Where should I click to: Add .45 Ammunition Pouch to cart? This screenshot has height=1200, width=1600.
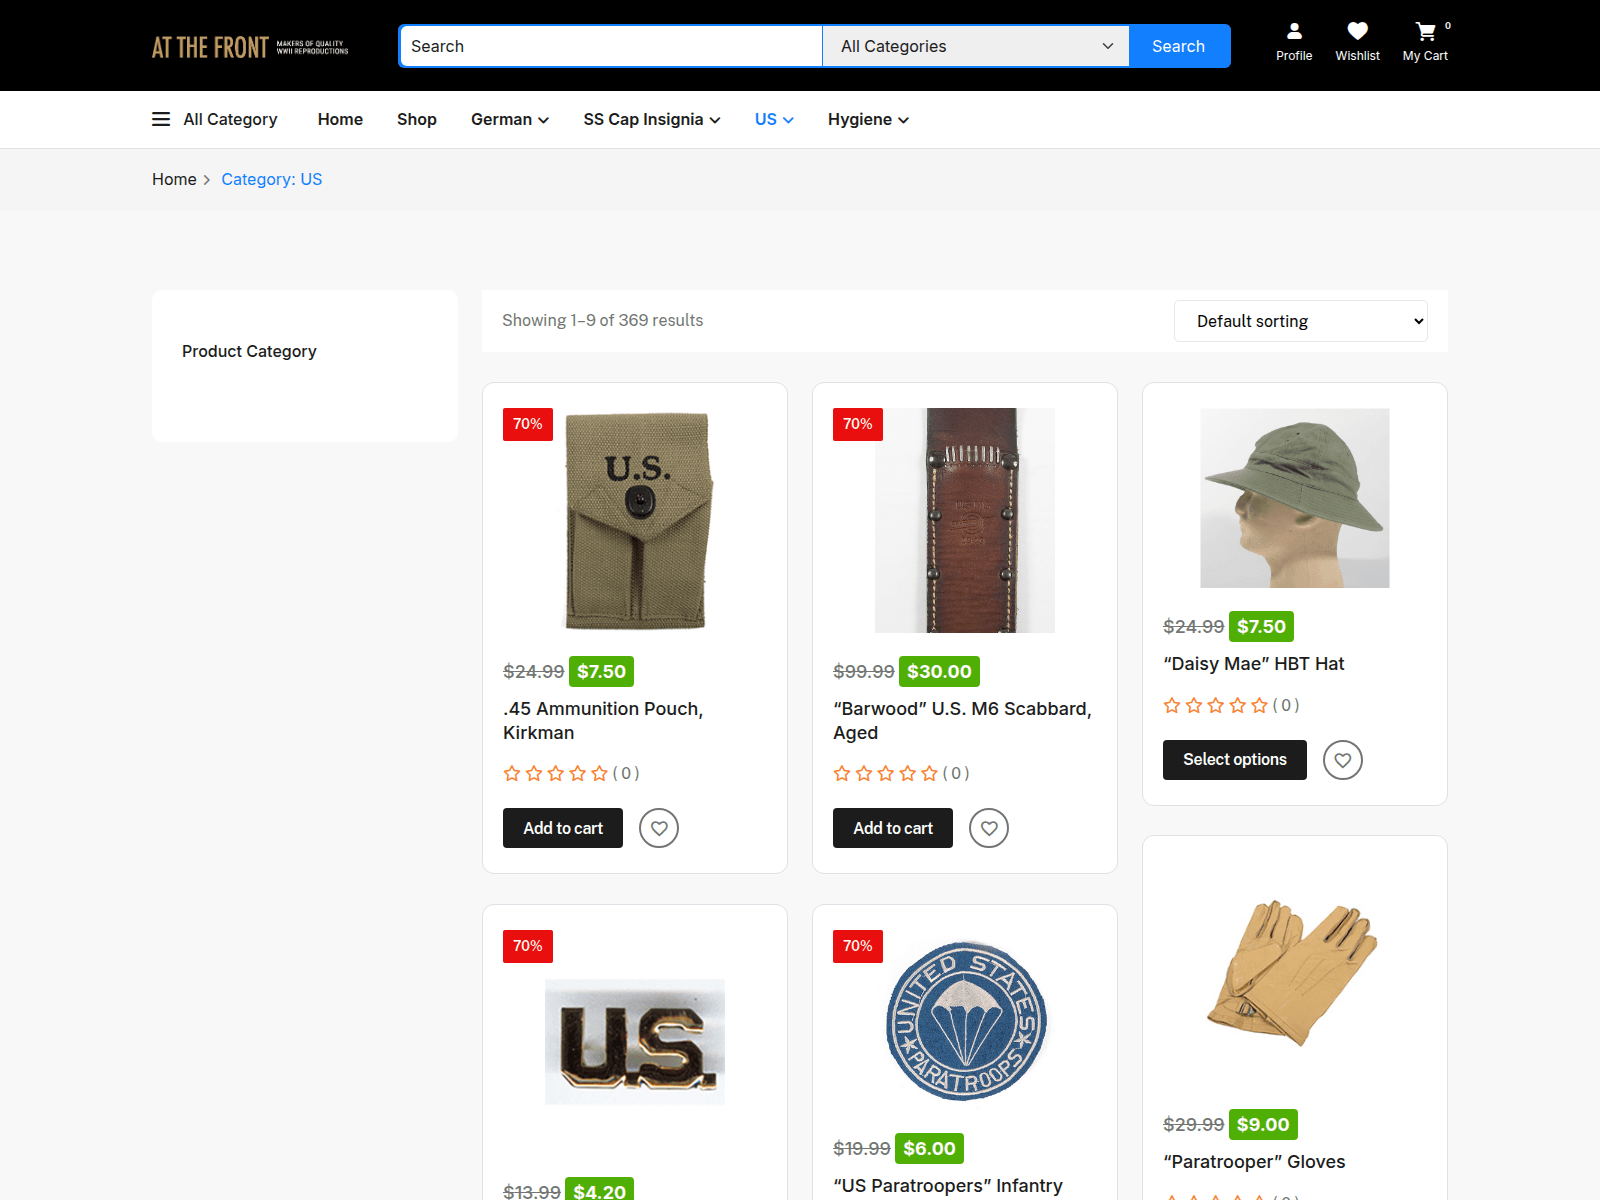pos(563,828)
